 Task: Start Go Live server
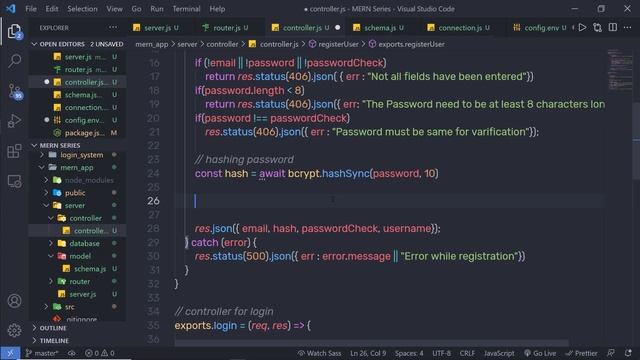click(540, 353)
